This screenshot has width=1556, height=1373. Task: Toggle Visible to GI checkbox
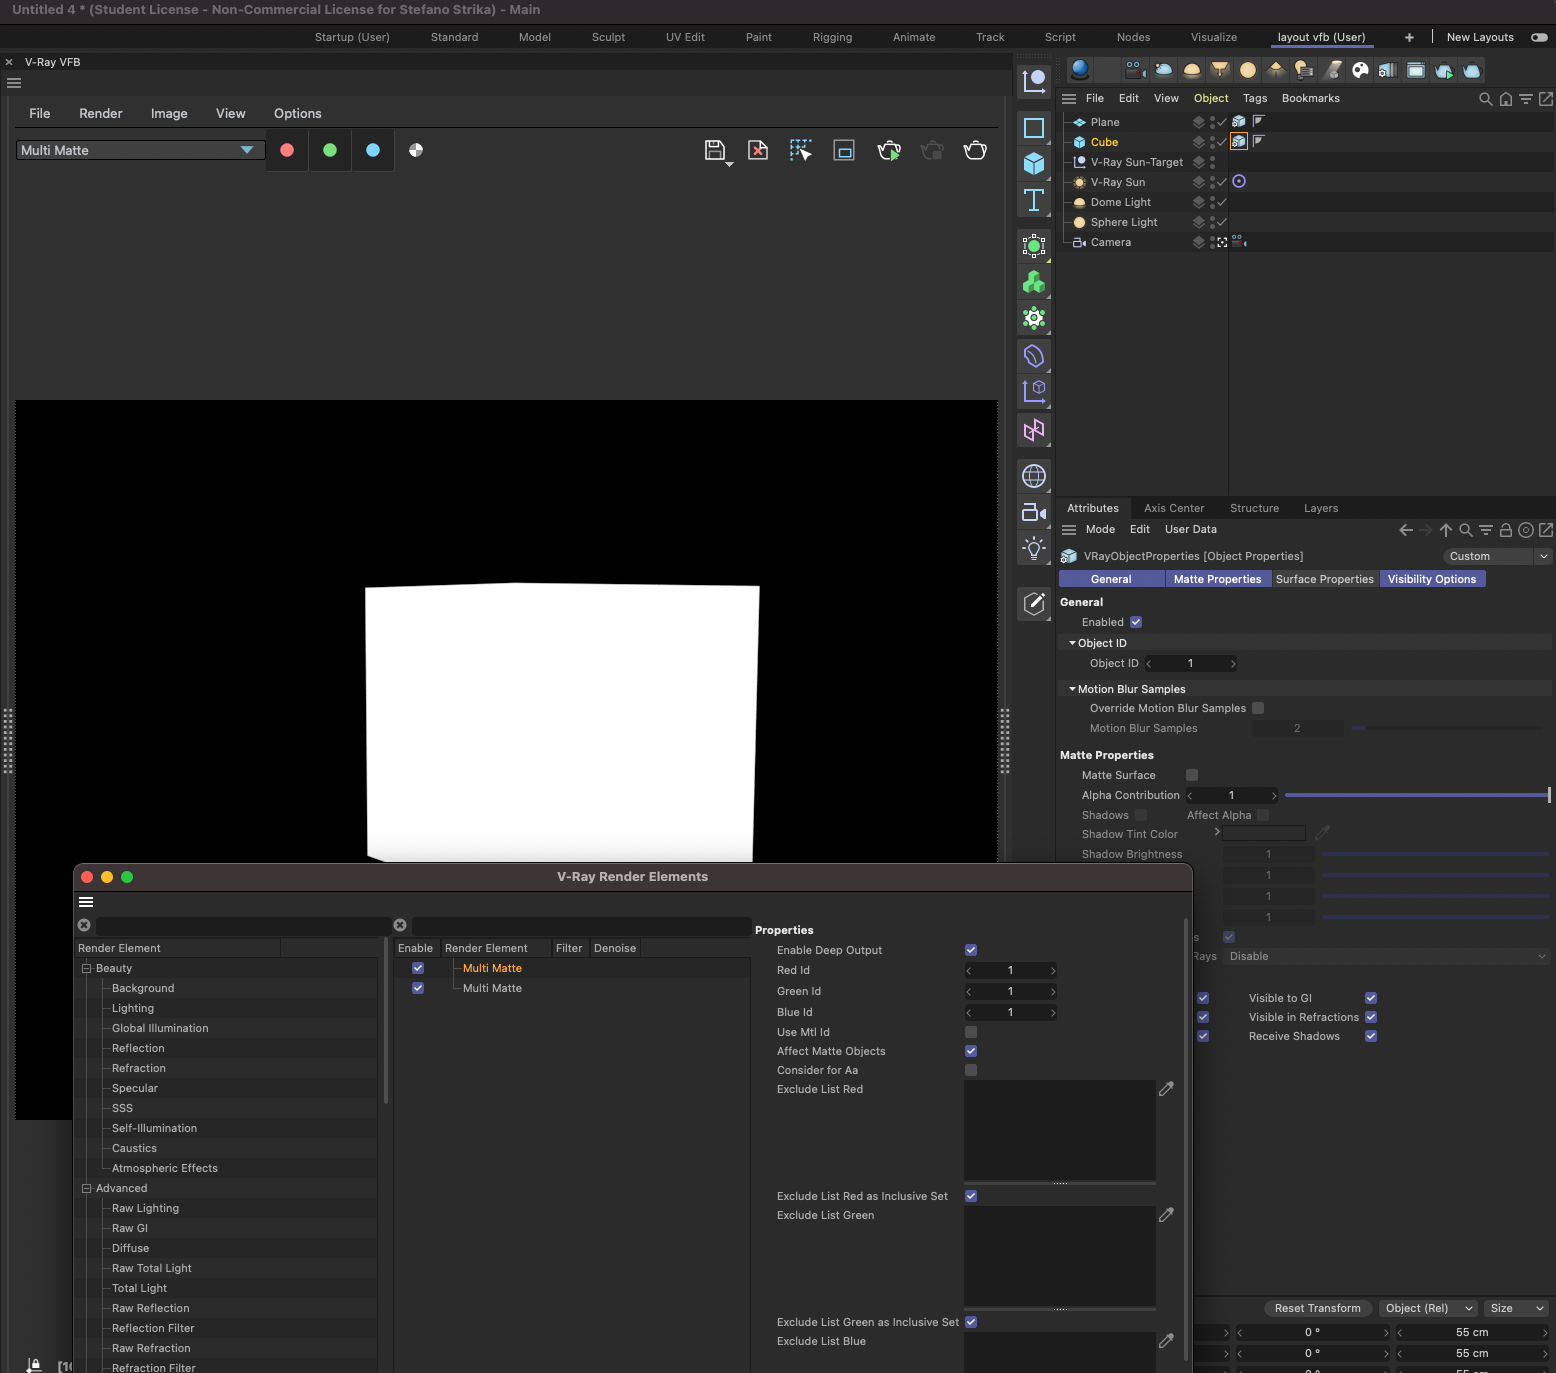pyautogui.click(x=1371, y=998)
